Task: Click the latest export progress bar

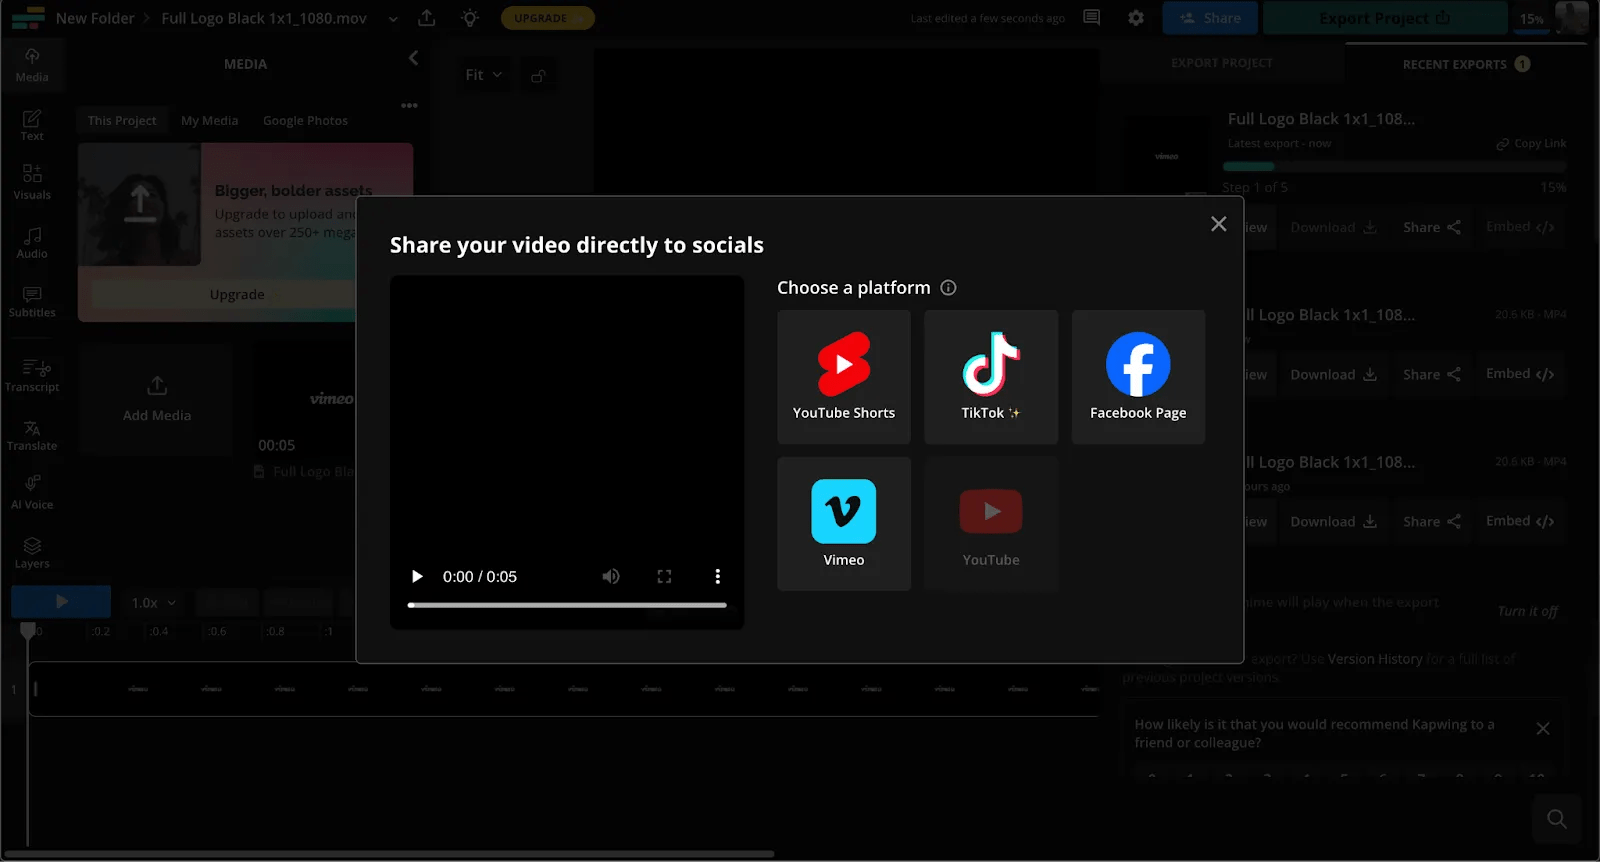Action: [1395, 167]
